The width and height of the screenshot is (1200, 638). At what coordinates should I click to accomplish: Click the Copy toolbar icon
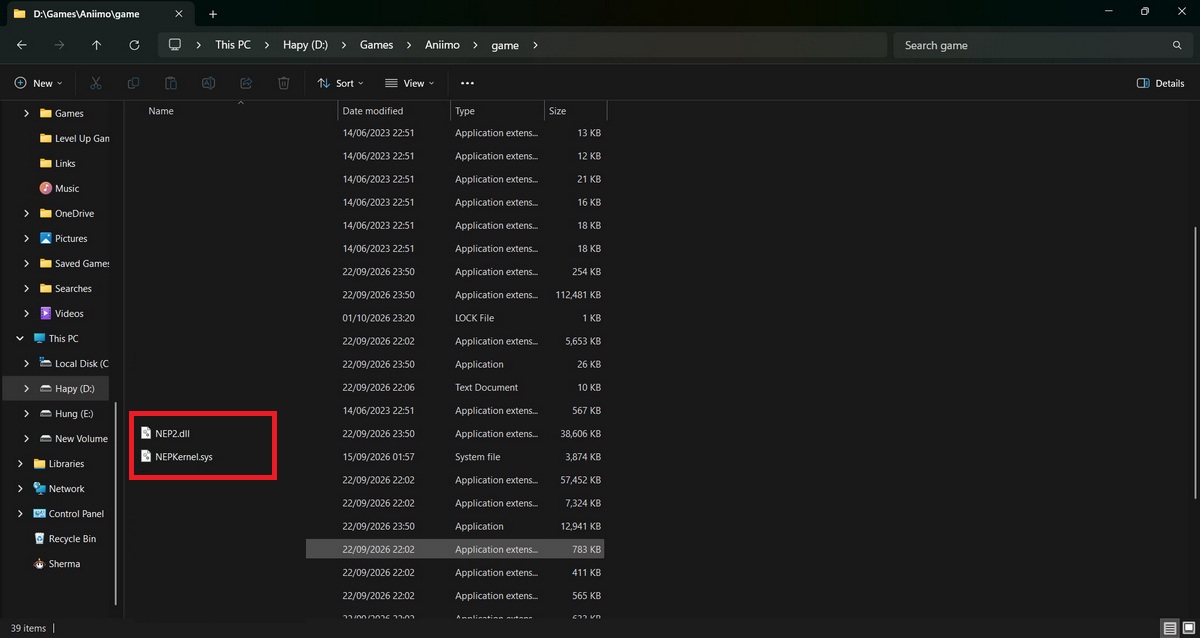click(x=134, y=83)
